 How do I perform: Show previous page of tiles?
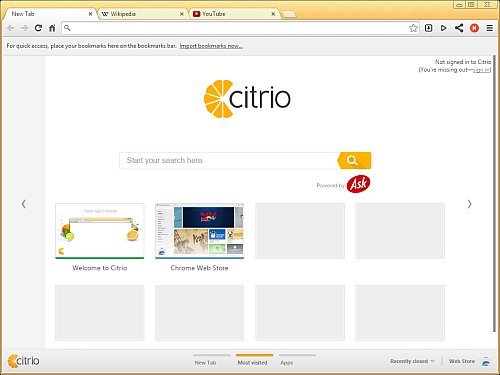pos(24,204)
